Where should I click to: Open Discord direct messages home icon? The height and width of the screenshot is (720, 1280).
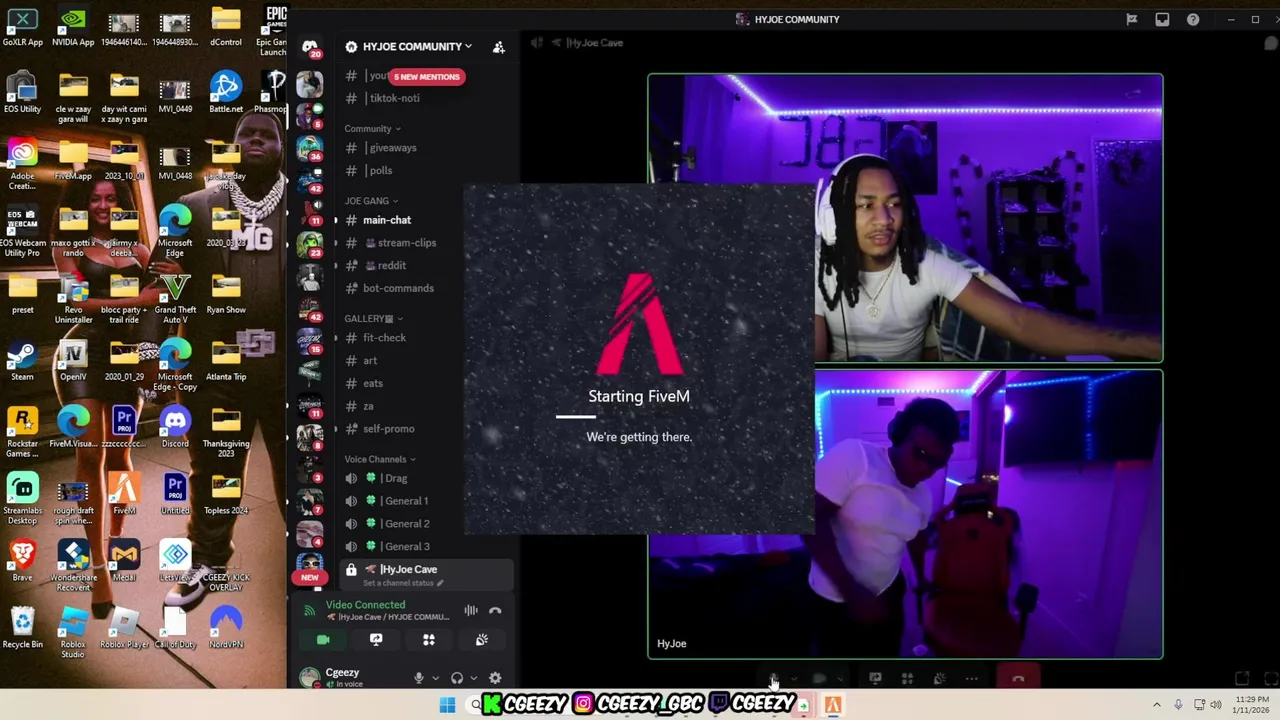(x=310, y=47)
